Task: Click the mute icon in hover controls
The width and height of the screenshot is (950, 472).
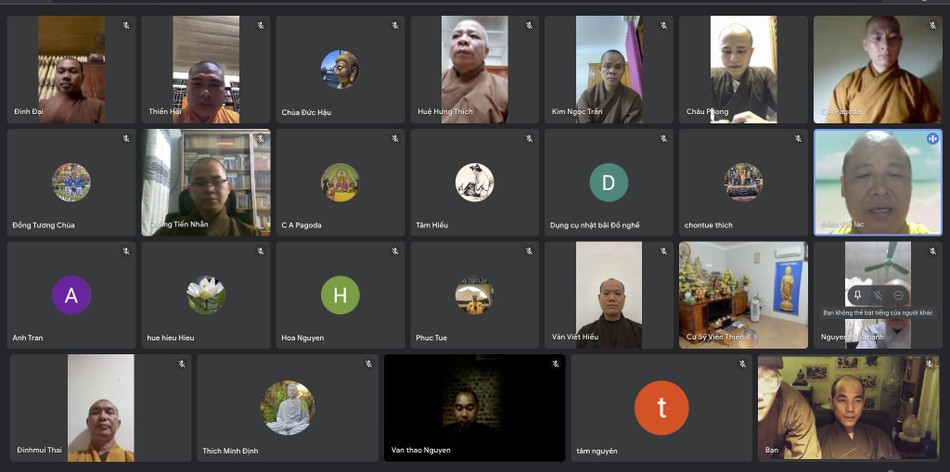Action: point(878,295)
